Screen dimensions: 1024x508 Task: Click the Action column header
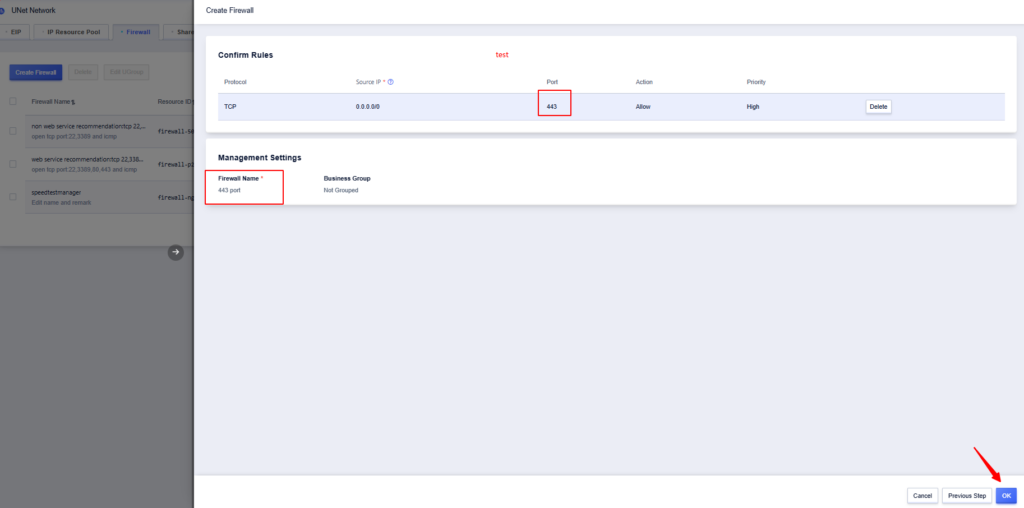coord(644,82)
